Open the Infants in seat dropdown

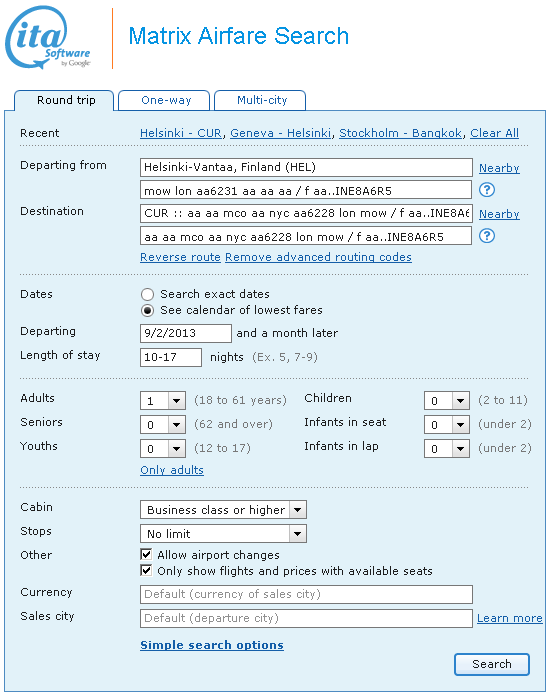tap(447, 425)
